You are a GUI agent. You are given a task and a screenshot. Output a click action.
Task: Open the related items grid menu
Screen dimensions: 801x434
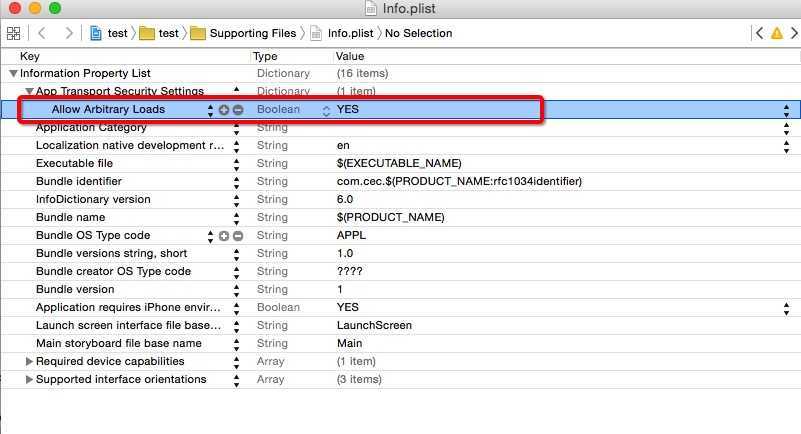click(x=14, y=33)
